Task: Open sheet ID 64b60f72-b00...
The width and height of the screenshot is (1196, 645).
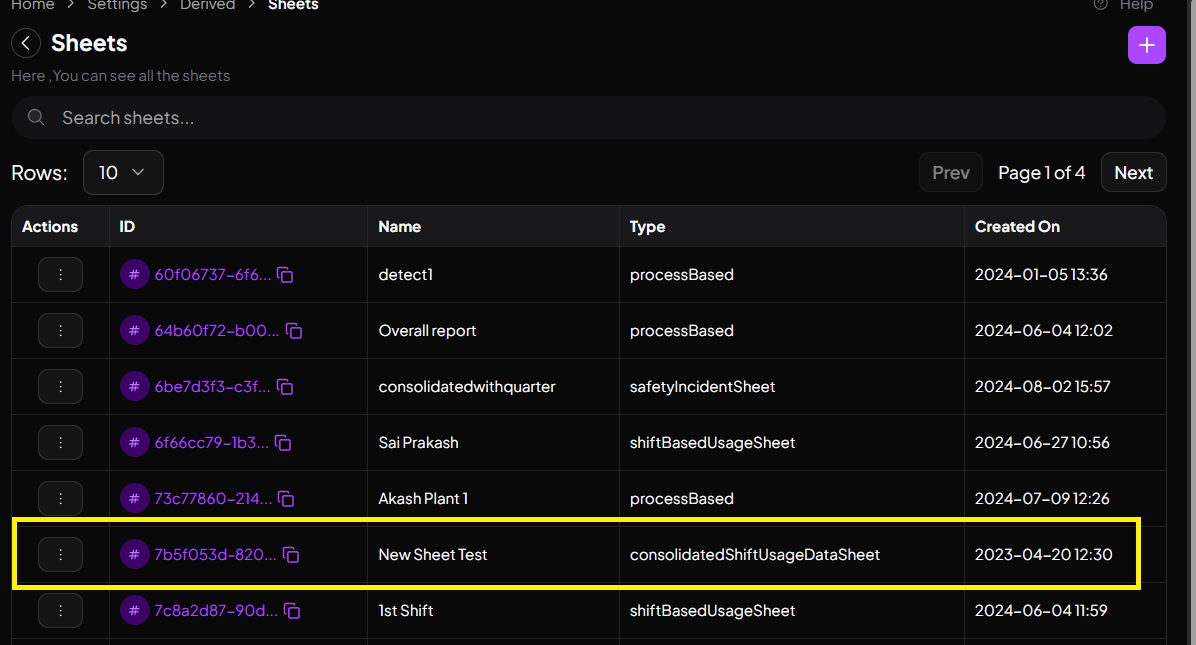Action: [217, 331]
